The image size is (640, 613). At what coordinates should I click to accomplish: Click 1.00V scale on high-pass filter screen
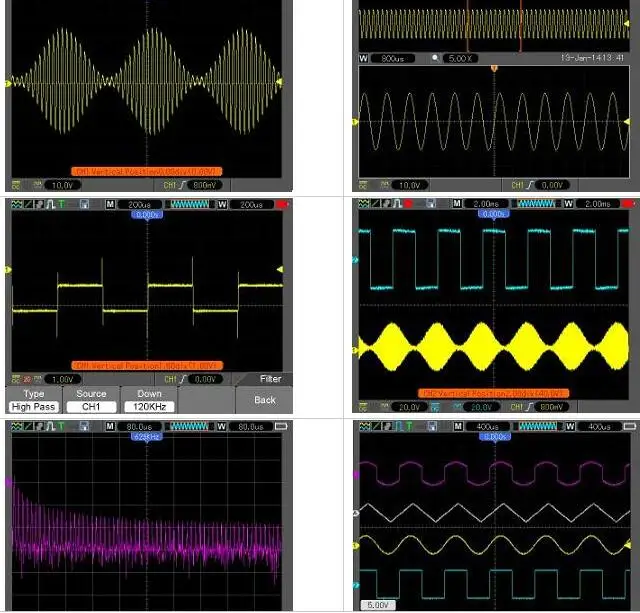(62, 379)
